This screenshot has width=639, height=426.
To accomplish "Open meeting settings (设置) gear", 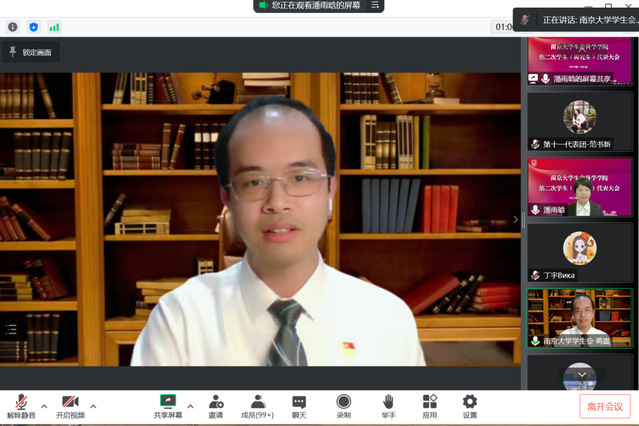I will (x=469, y=405).
